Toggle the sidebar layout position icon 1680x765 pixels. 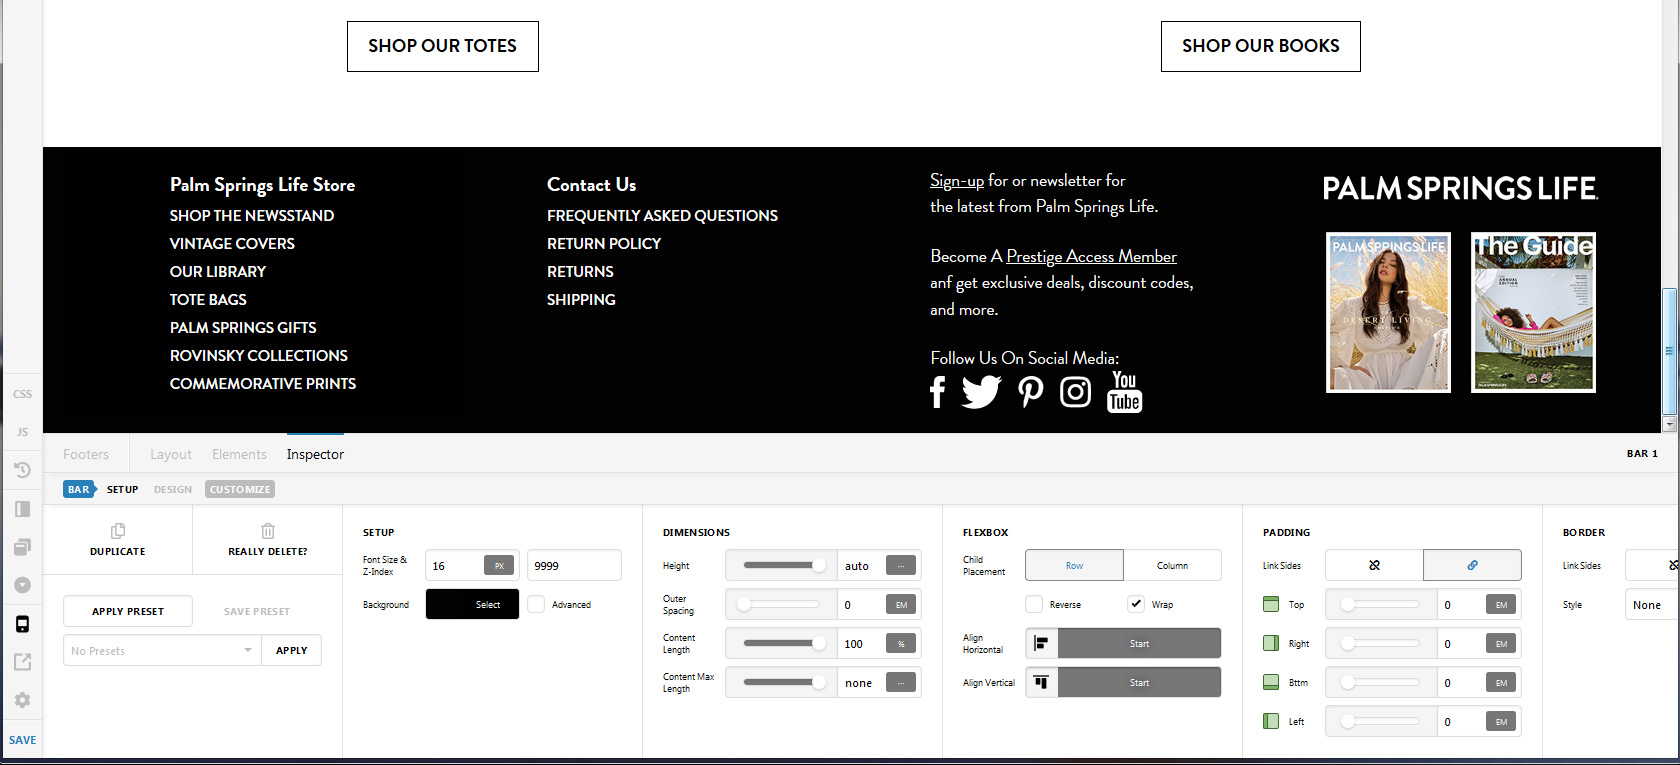(x=22, y=509)
